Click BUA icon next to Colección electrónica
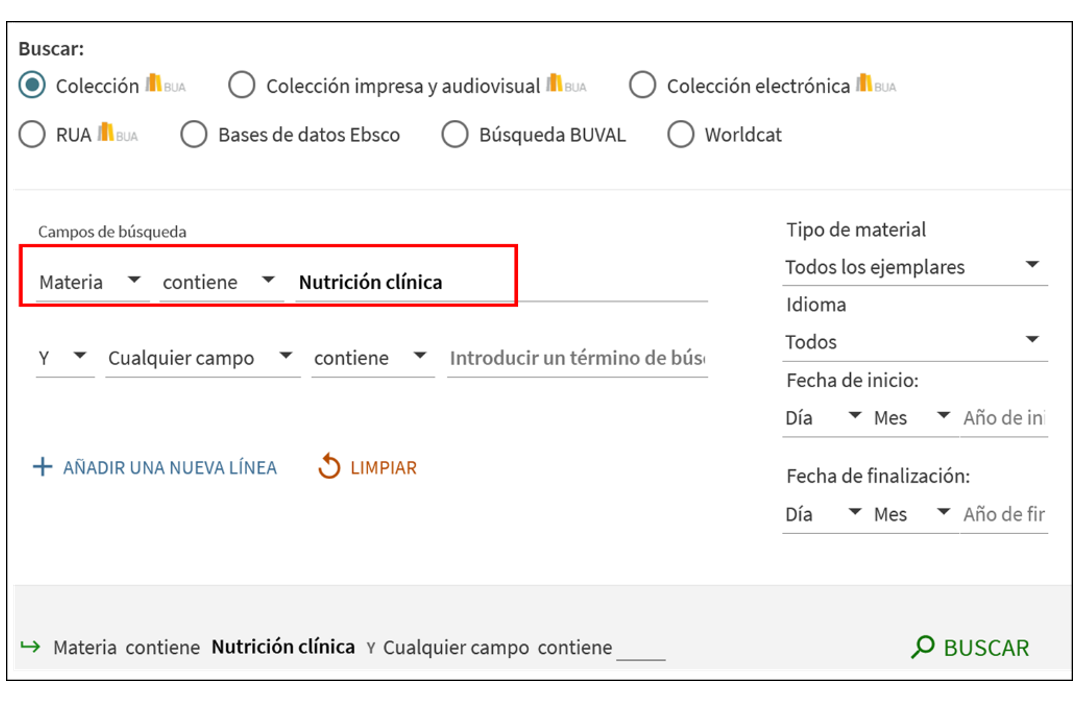Screen dimensions: 1087x704 tap(875, 85)
